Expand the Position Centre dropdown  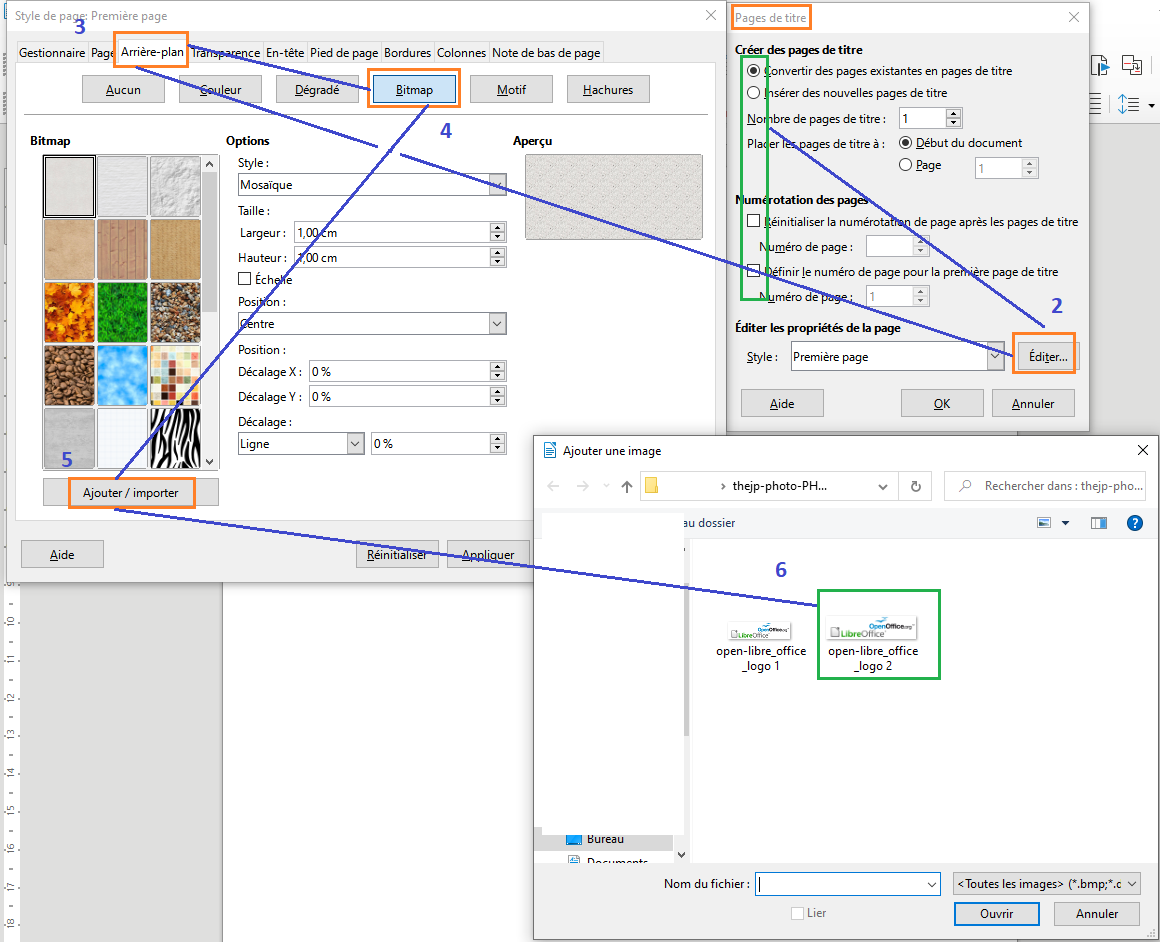tap(497, 323)
